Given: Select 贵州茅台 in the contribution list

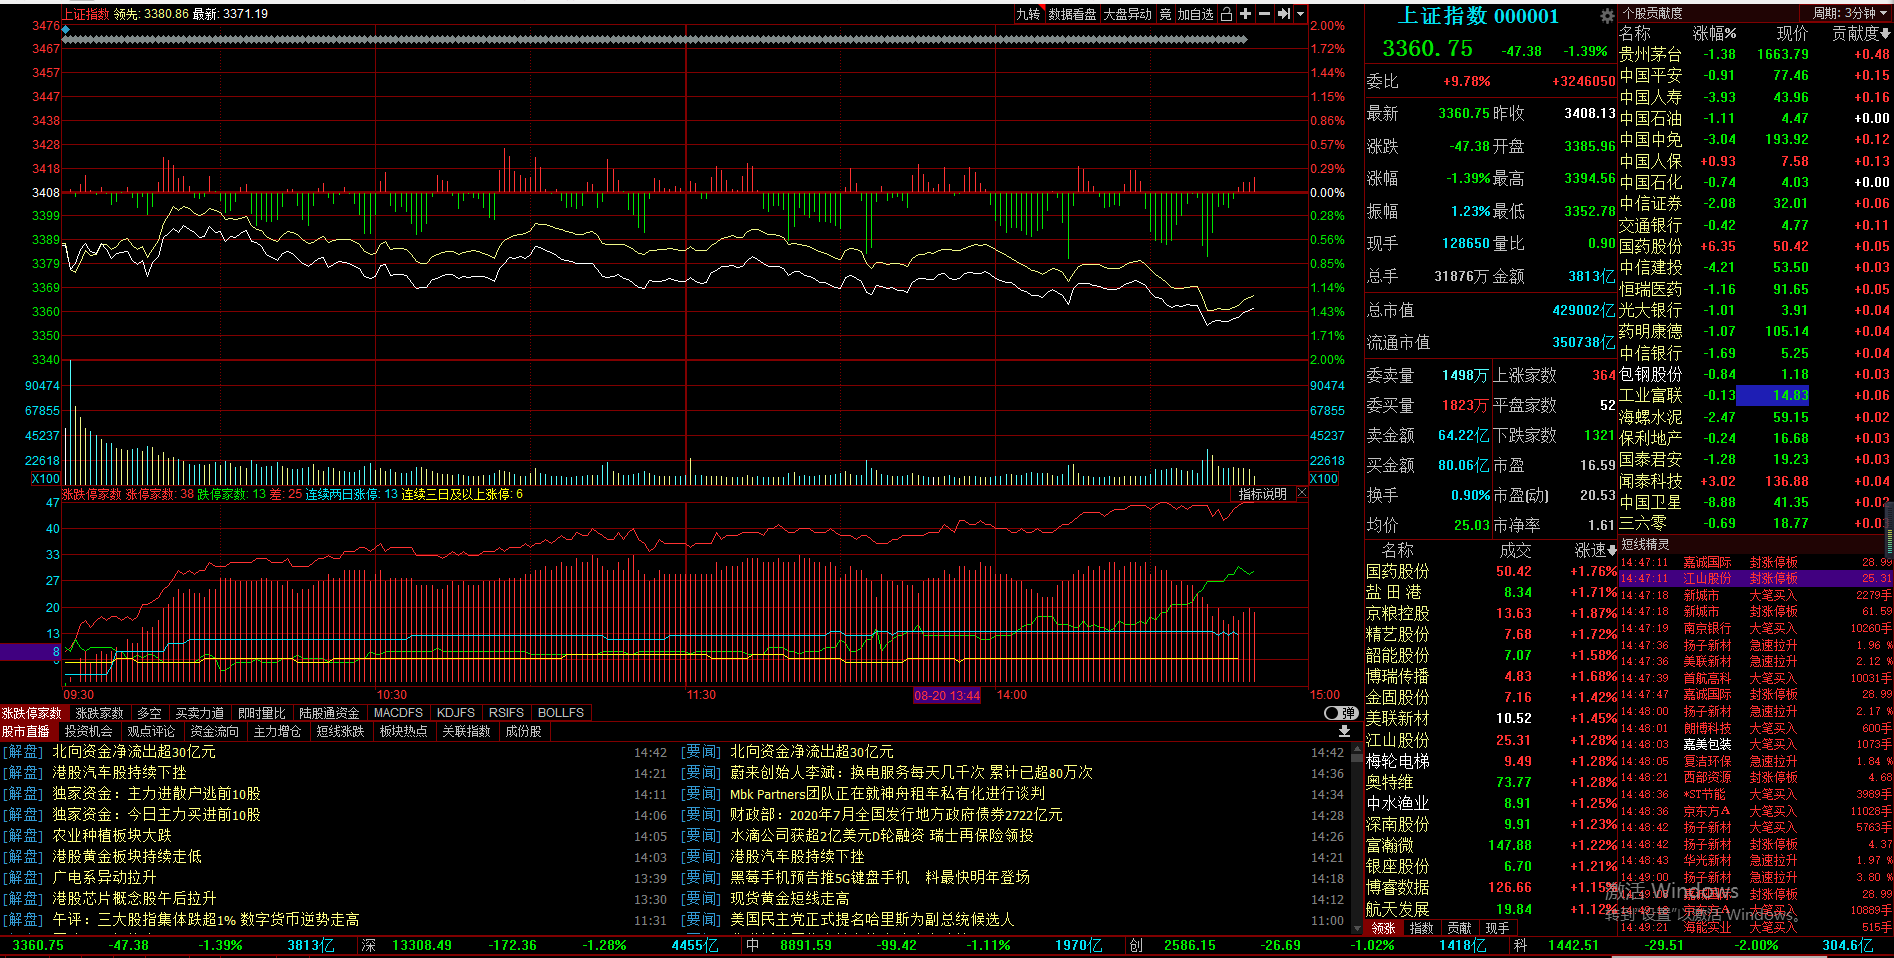Looking at the screenshot, I should click(1755, 54).
